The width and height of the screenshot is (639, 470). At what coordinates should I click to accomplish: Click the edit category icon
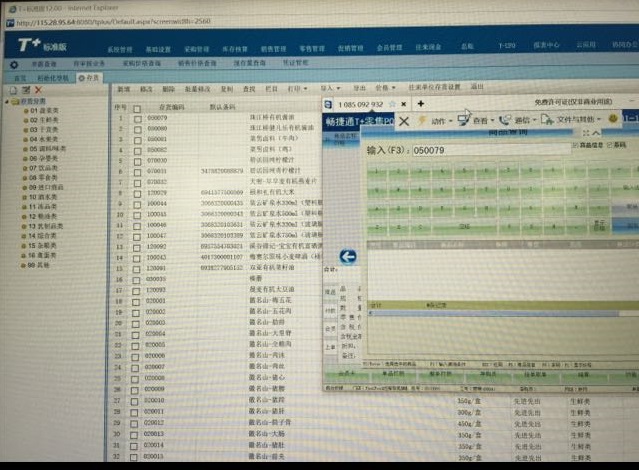[26, 90]
